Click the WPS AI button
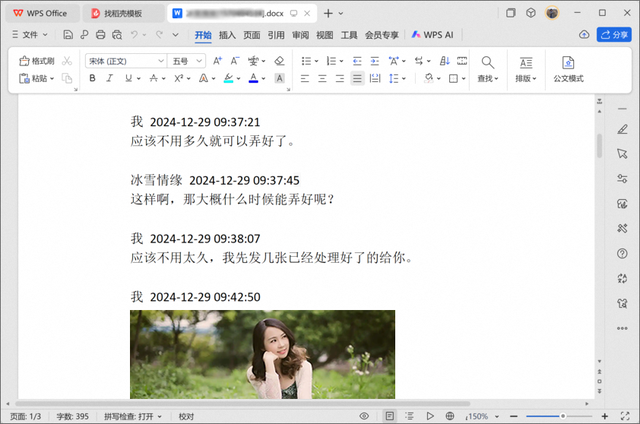This screenshot has width=640, height=424. point(432,34)
